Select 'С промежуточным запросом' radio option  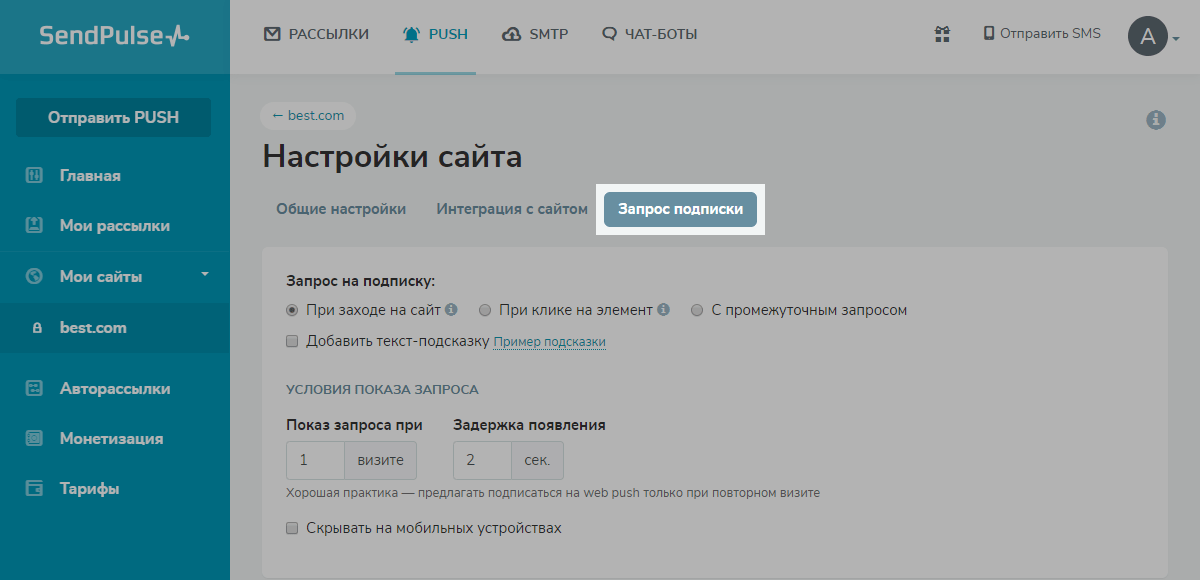click(697, 310)
